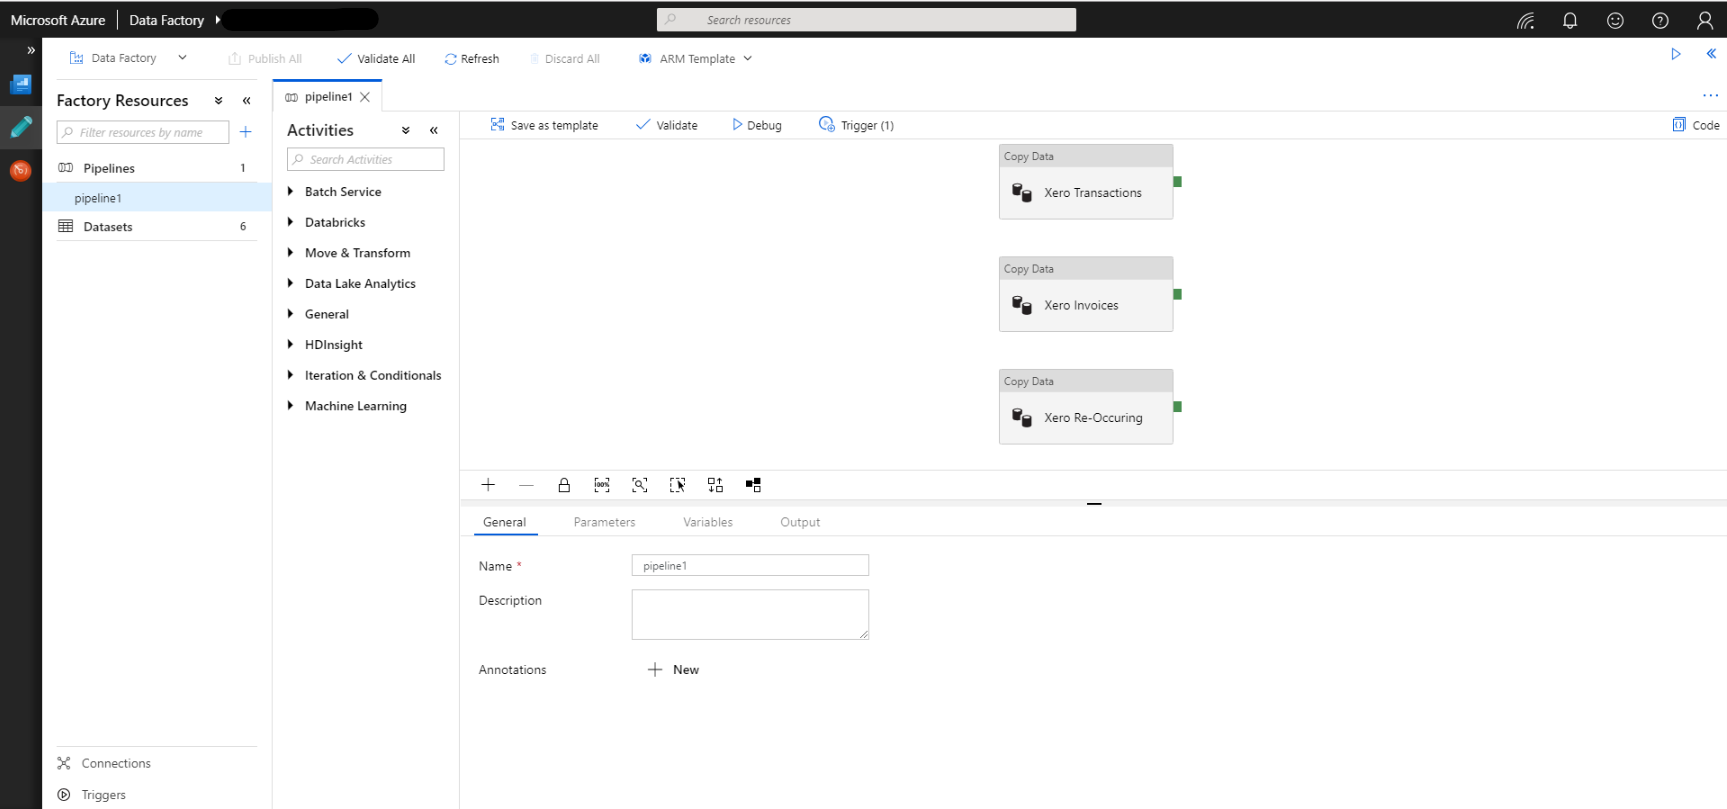Click the notifications bell icon
This screenshot has height=809, width=1727.
[x=1570, y=20]
